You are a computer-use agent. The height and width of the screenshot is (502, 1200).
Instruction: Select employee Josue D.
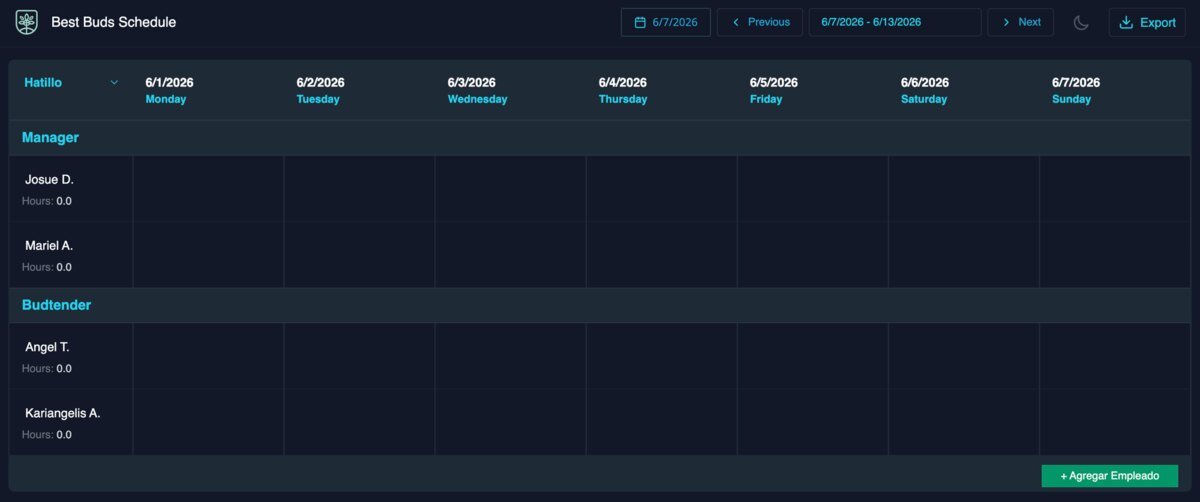click(x=49, y=180)
